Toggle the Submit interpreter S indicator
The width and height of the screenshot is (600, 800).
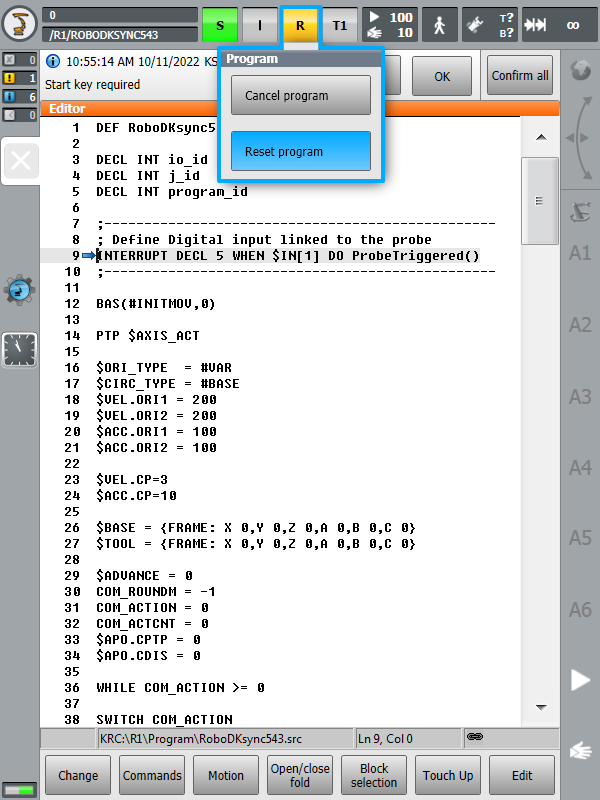220,24
